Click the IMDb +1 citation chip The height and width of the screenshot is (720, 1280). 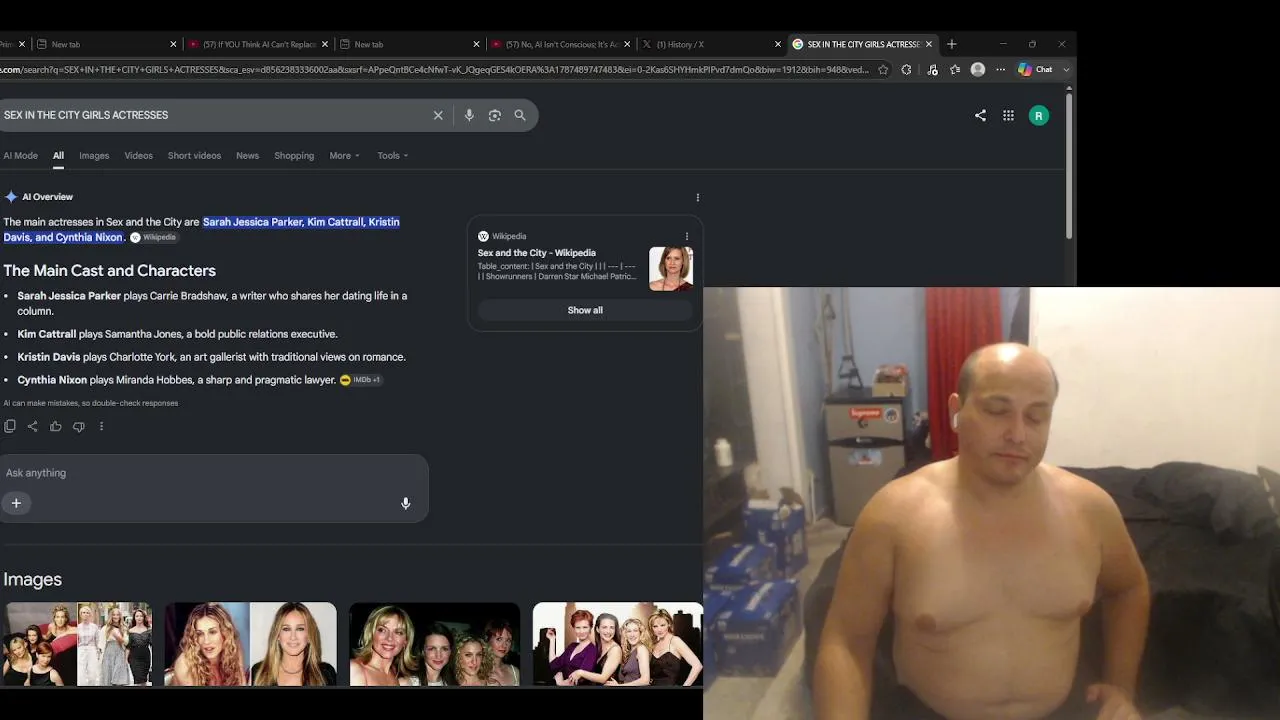[361, 380]
